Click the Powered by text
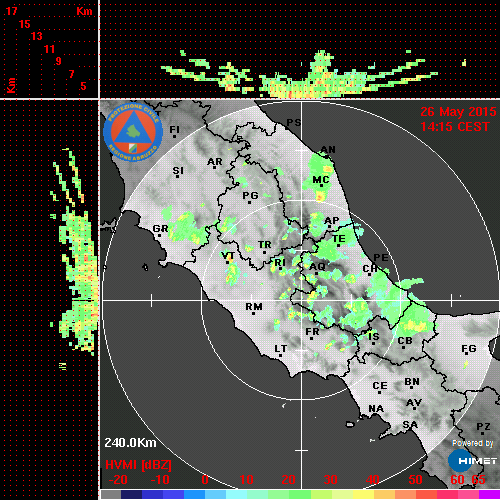This screenshot has height=500, width=500. 473,443
